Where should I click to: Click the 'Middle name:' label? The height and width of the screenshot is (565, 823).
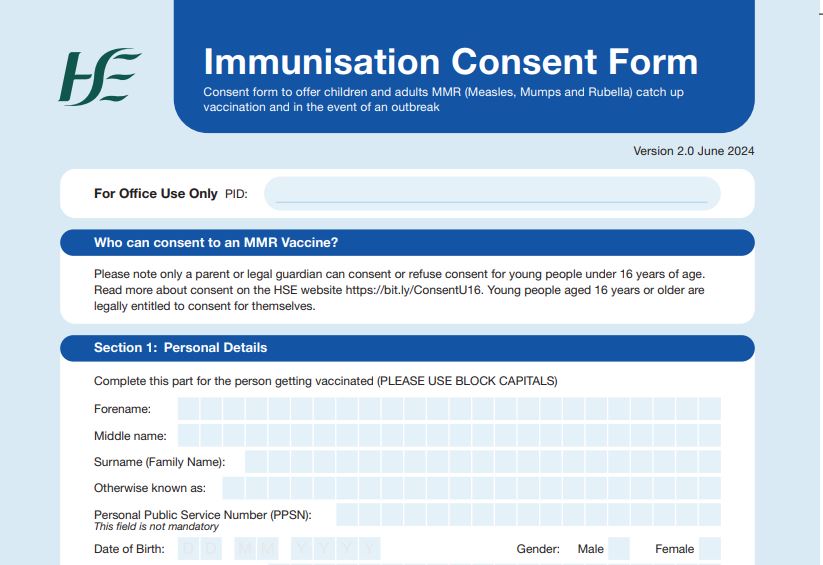click(x=130, y=436)
